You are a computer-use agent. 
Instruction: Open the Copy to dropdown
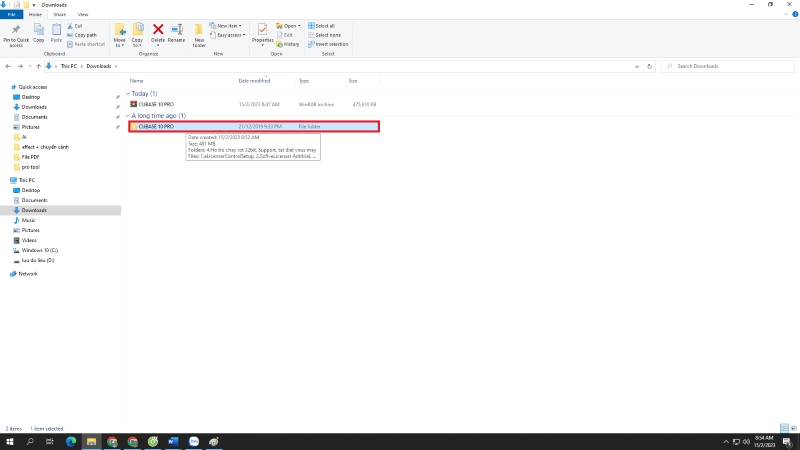[138, 35]
